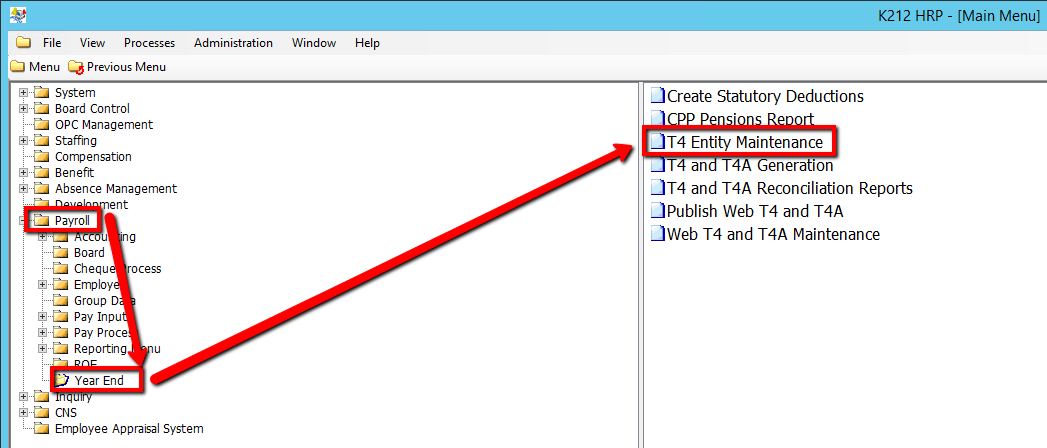This screenshot has width=1047, height=448.
Task: Select the Compensation tree item
Action: (93, 157)
